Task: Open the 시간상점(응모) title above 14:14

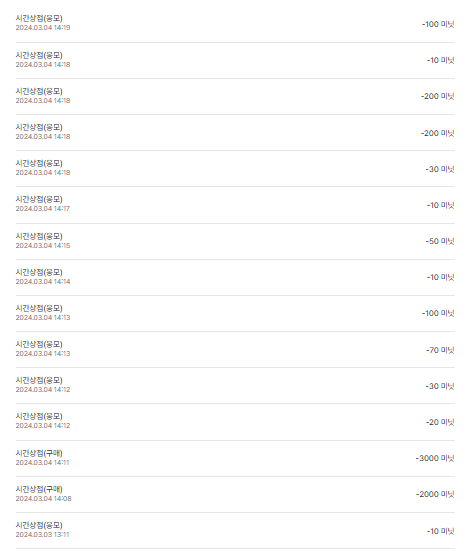Action: 39,272
